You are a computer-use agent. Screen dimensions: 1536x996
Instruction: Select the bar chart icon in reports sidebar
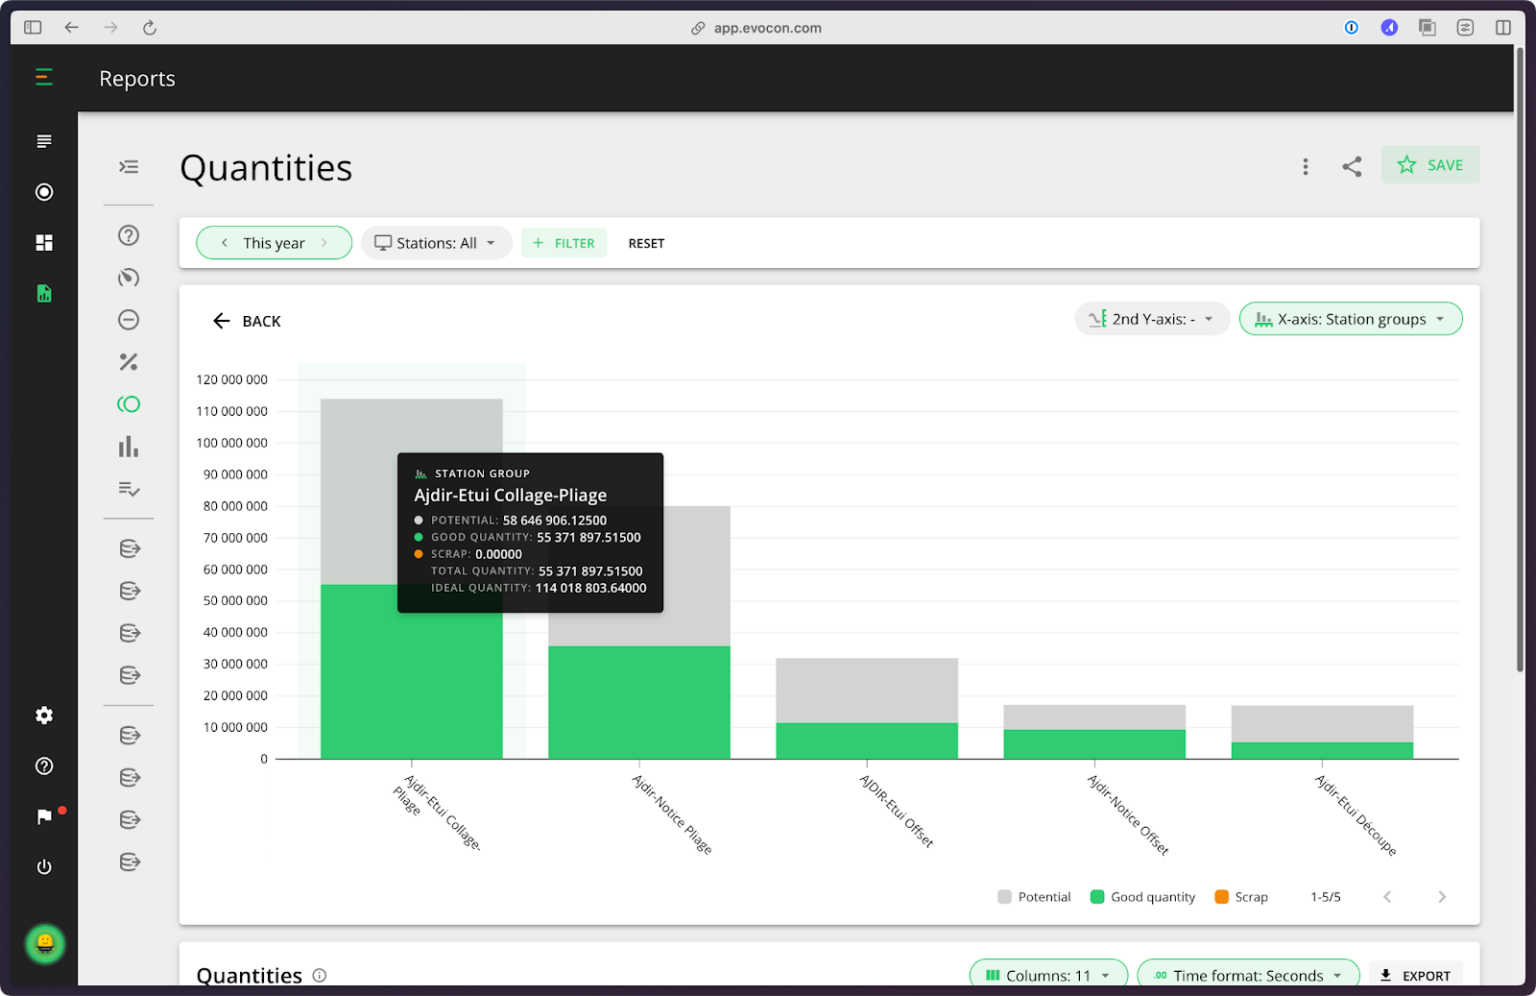[128, 447]
